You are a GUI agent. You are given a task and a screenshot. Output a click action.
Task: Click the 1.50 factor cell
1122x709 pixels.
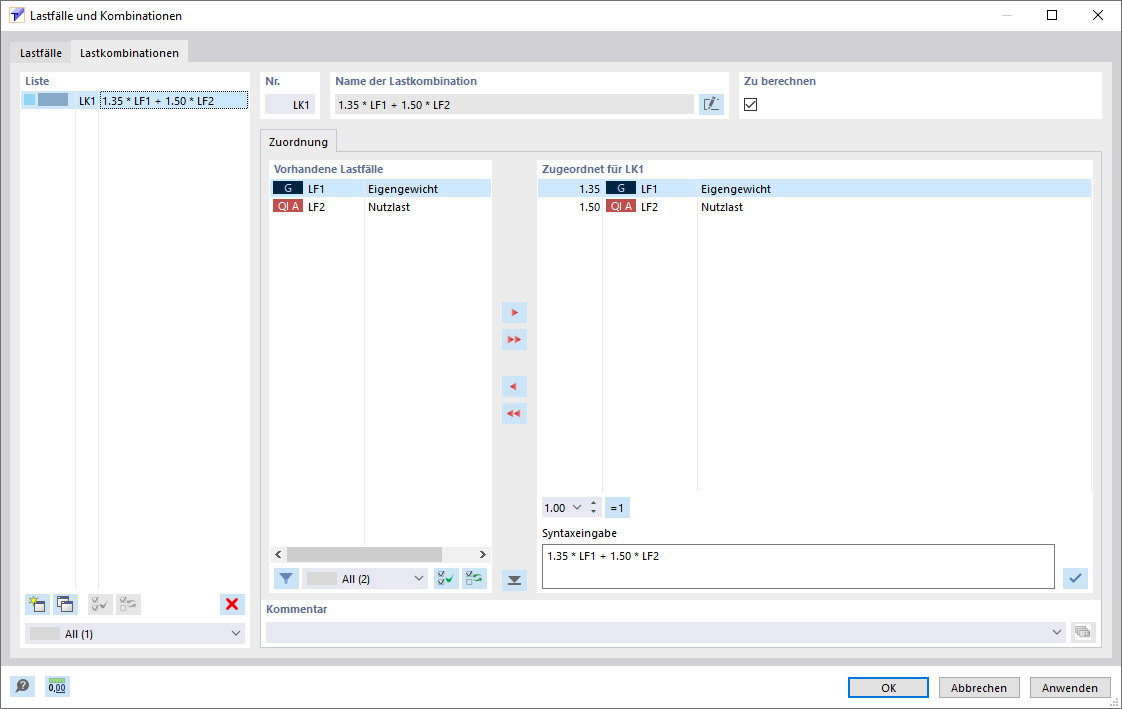pyautogui.click(x=589, y=207)
